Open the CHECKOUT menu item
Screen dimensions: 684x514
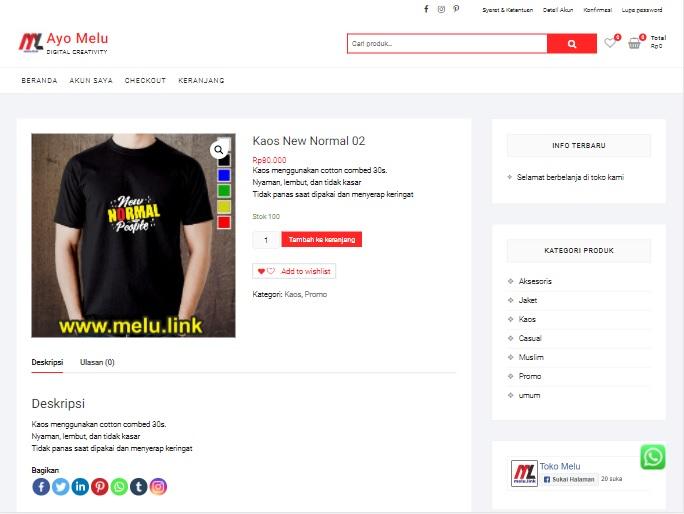pyautogui.click(x=145, y=80)
